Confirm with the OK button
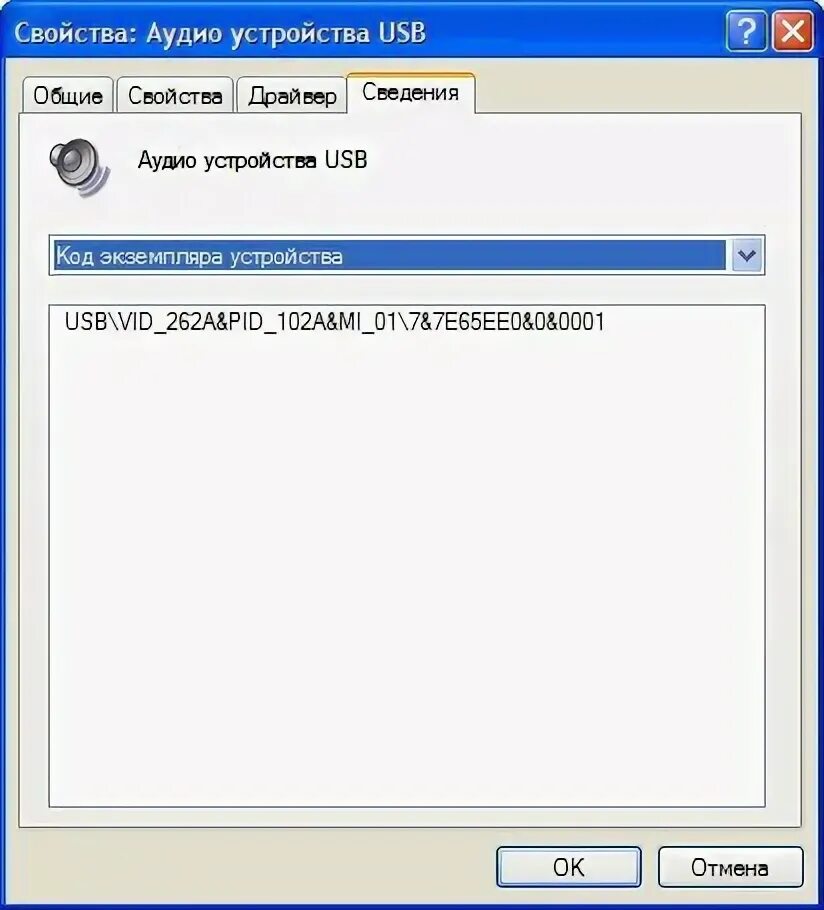Screen dimensions: 824x910 (x=569, y=866)
